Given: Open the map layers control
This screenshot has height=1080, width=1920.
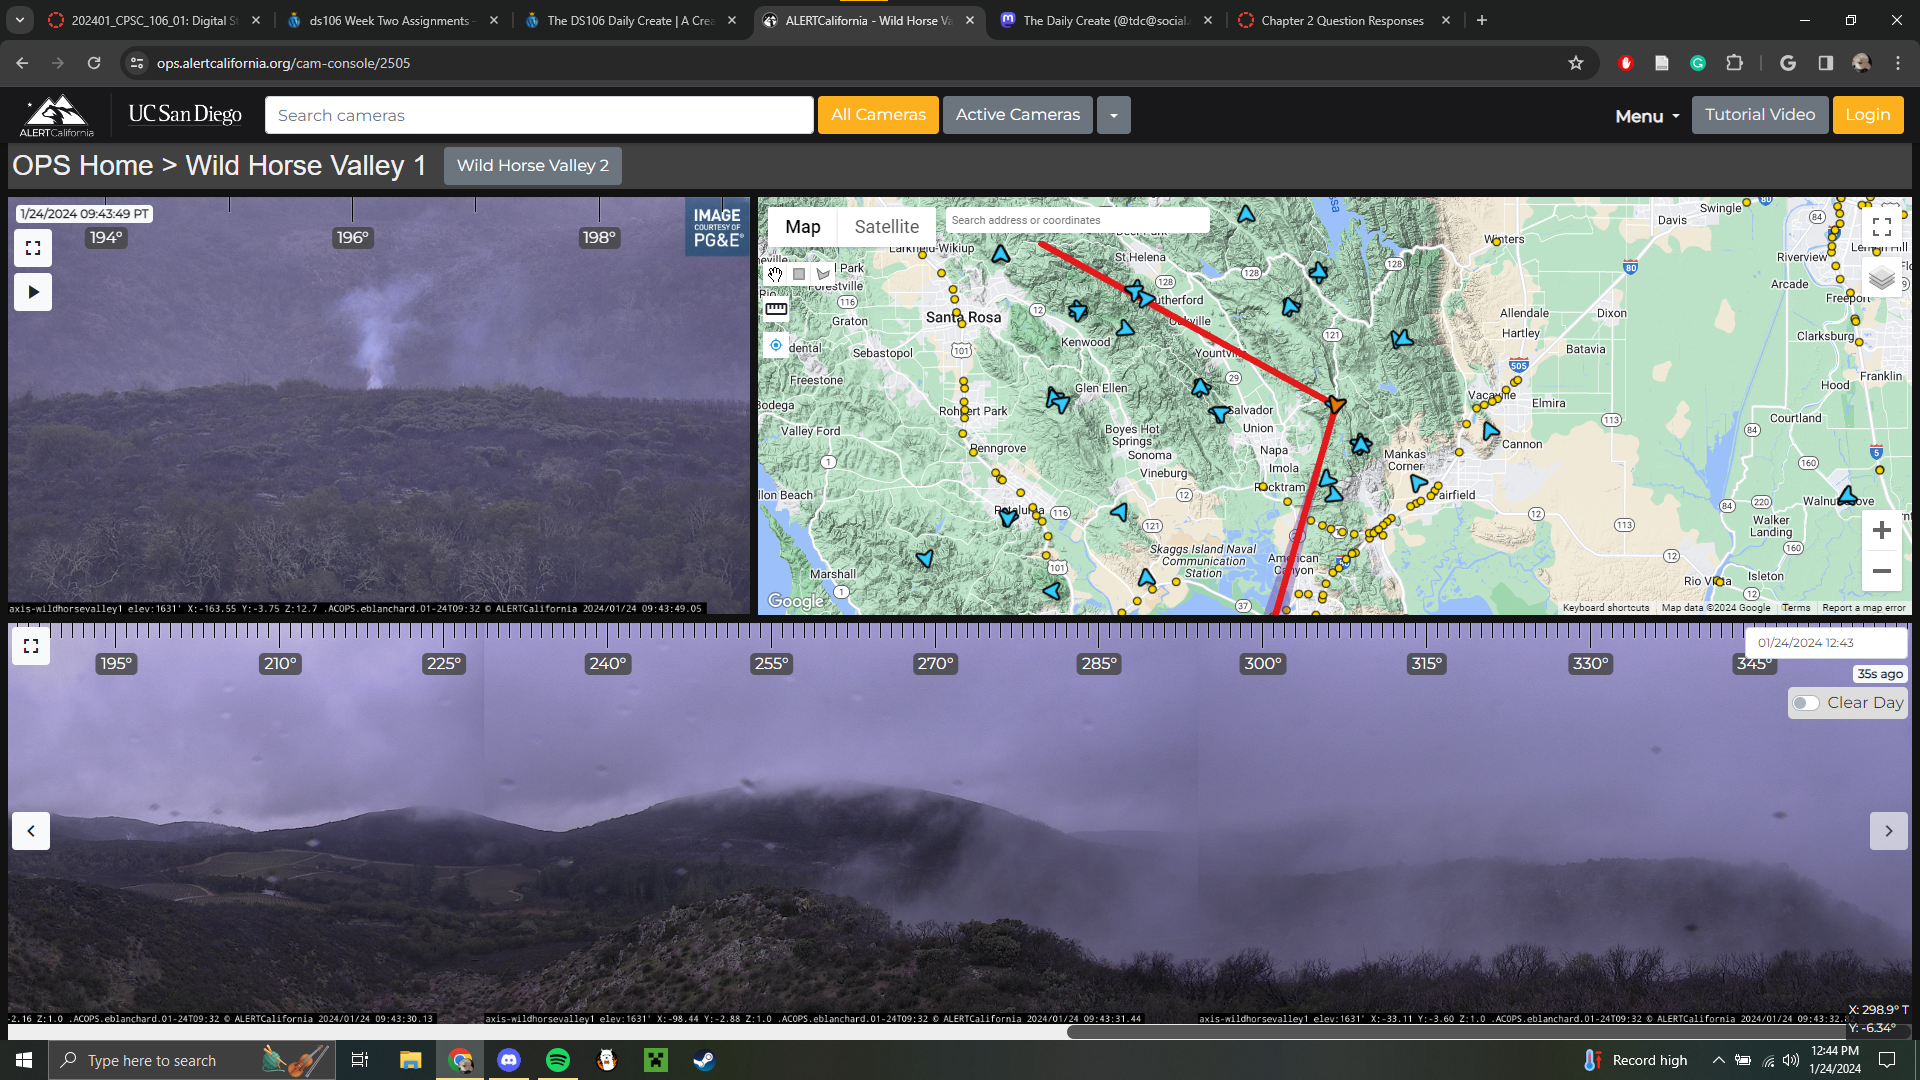Looking at the screenshot, I should (1881, 279).
